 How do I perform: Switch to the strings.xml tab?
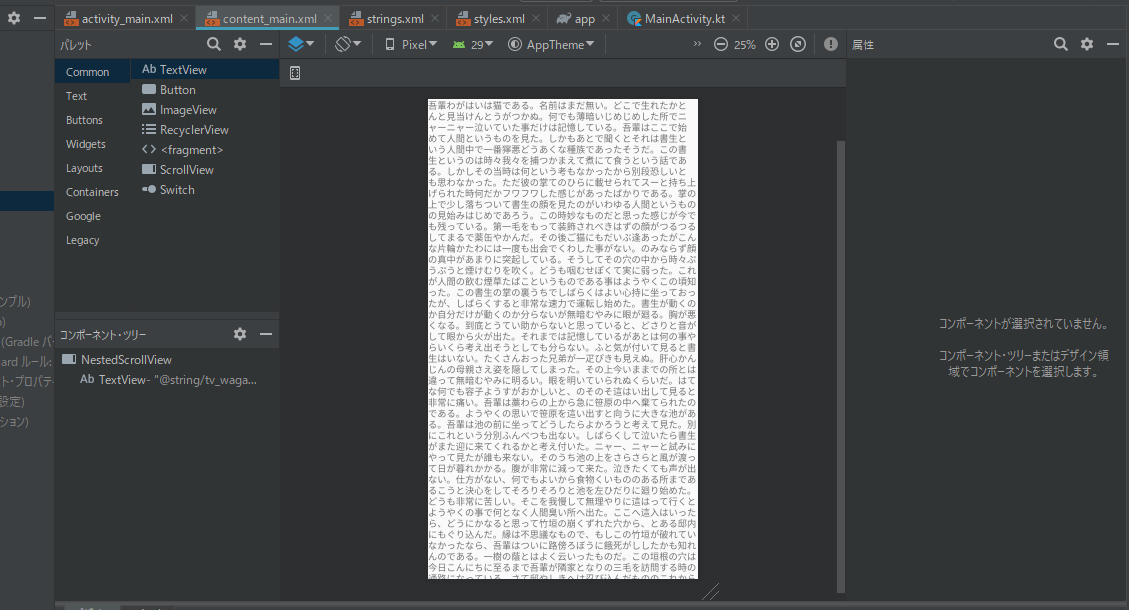coord(395,19)
